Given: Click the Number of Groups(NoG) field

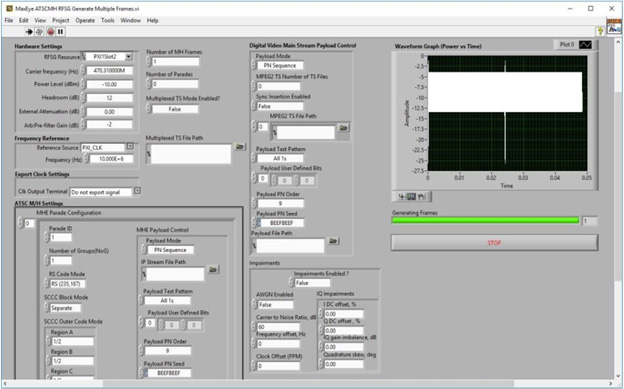Looking at the screenshot, I should pyautogui.click(x=60, y=260).
